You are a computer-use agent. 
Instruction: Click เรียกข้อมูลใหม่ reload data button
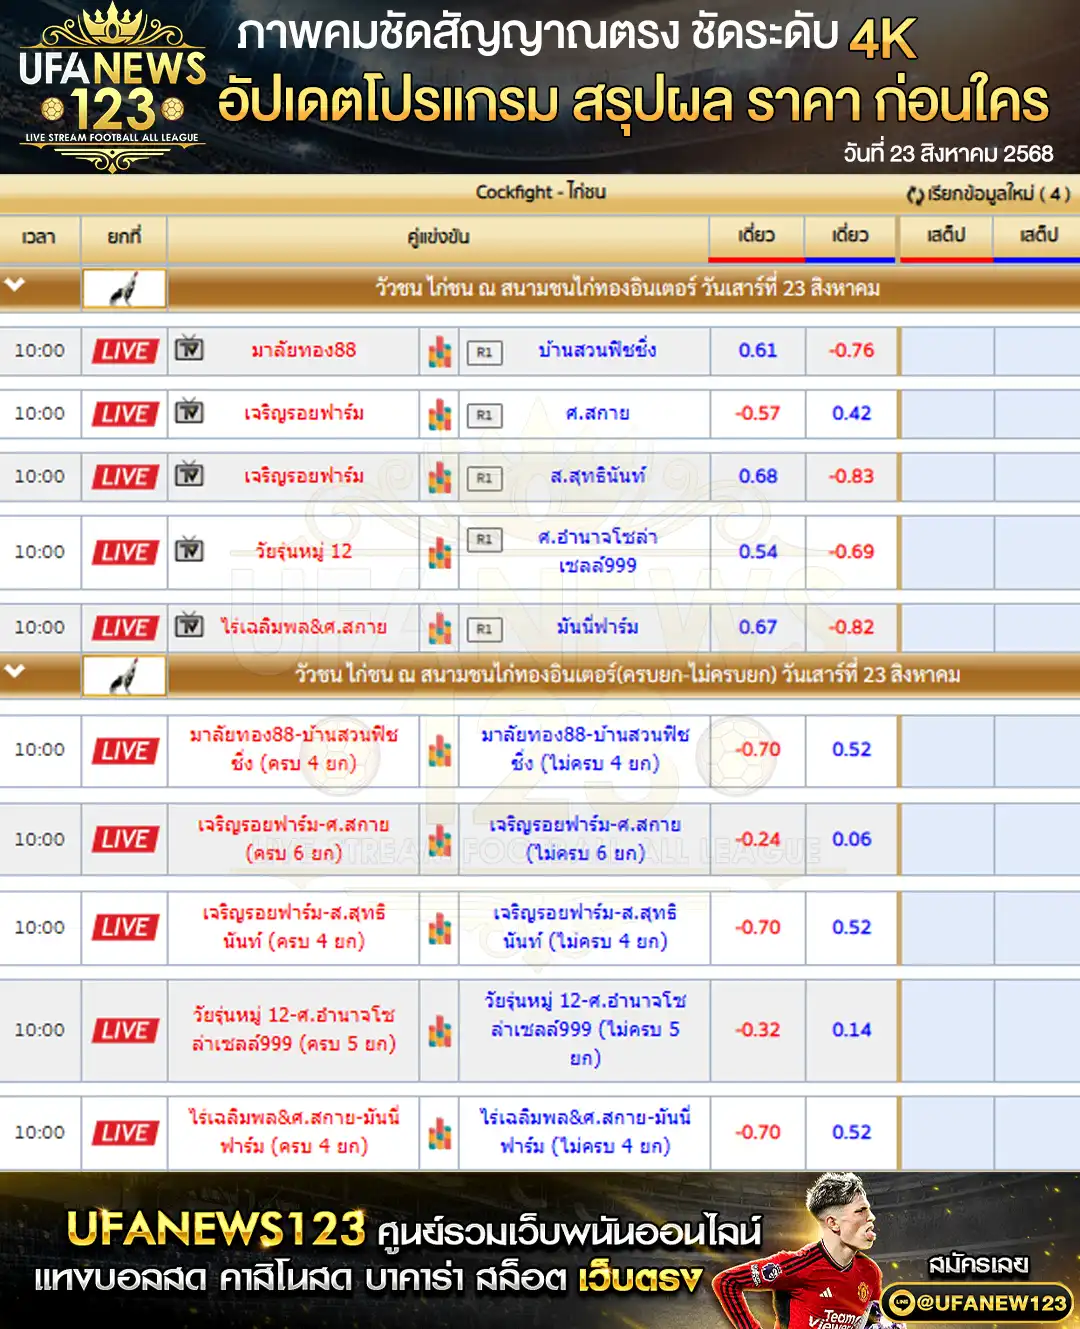click(988, 194)
